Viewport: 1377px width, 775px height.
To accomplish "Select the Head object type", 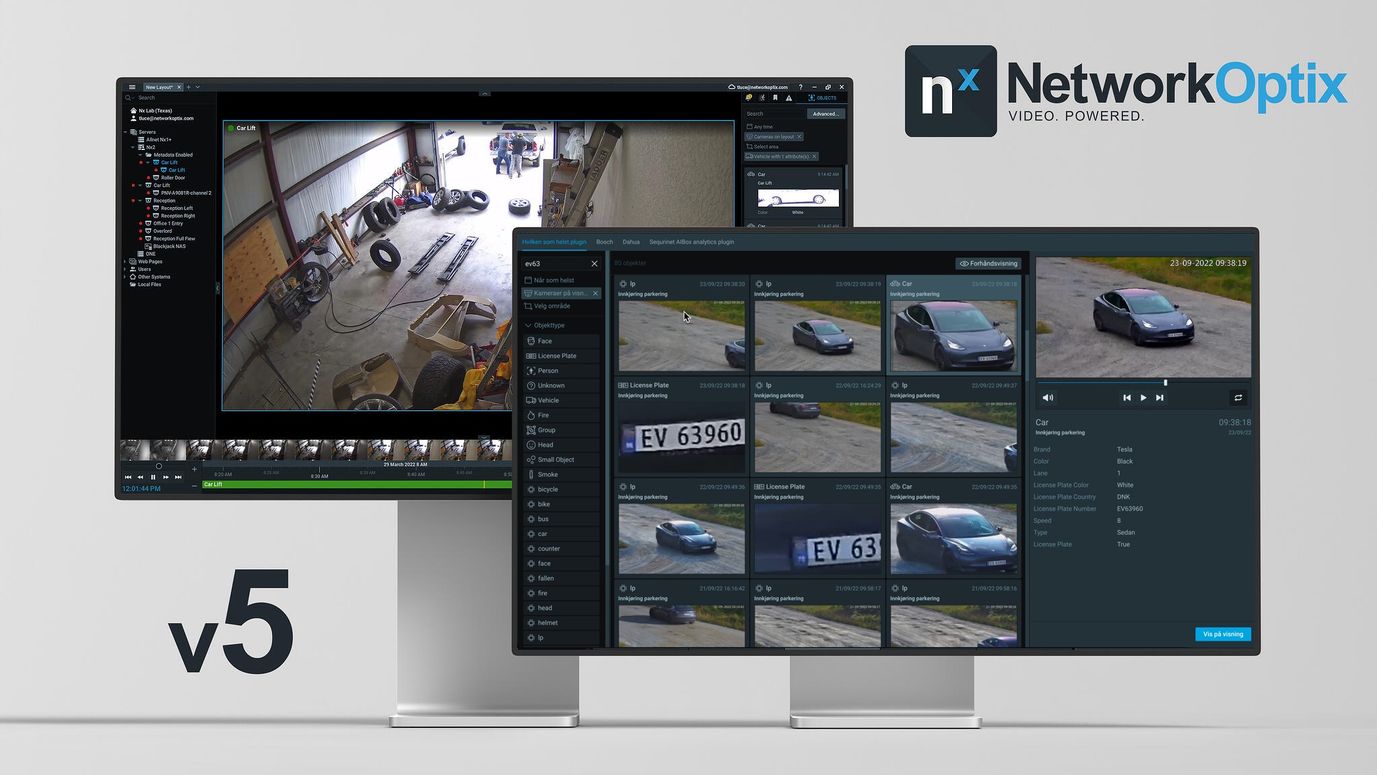I will click(561, 445).
